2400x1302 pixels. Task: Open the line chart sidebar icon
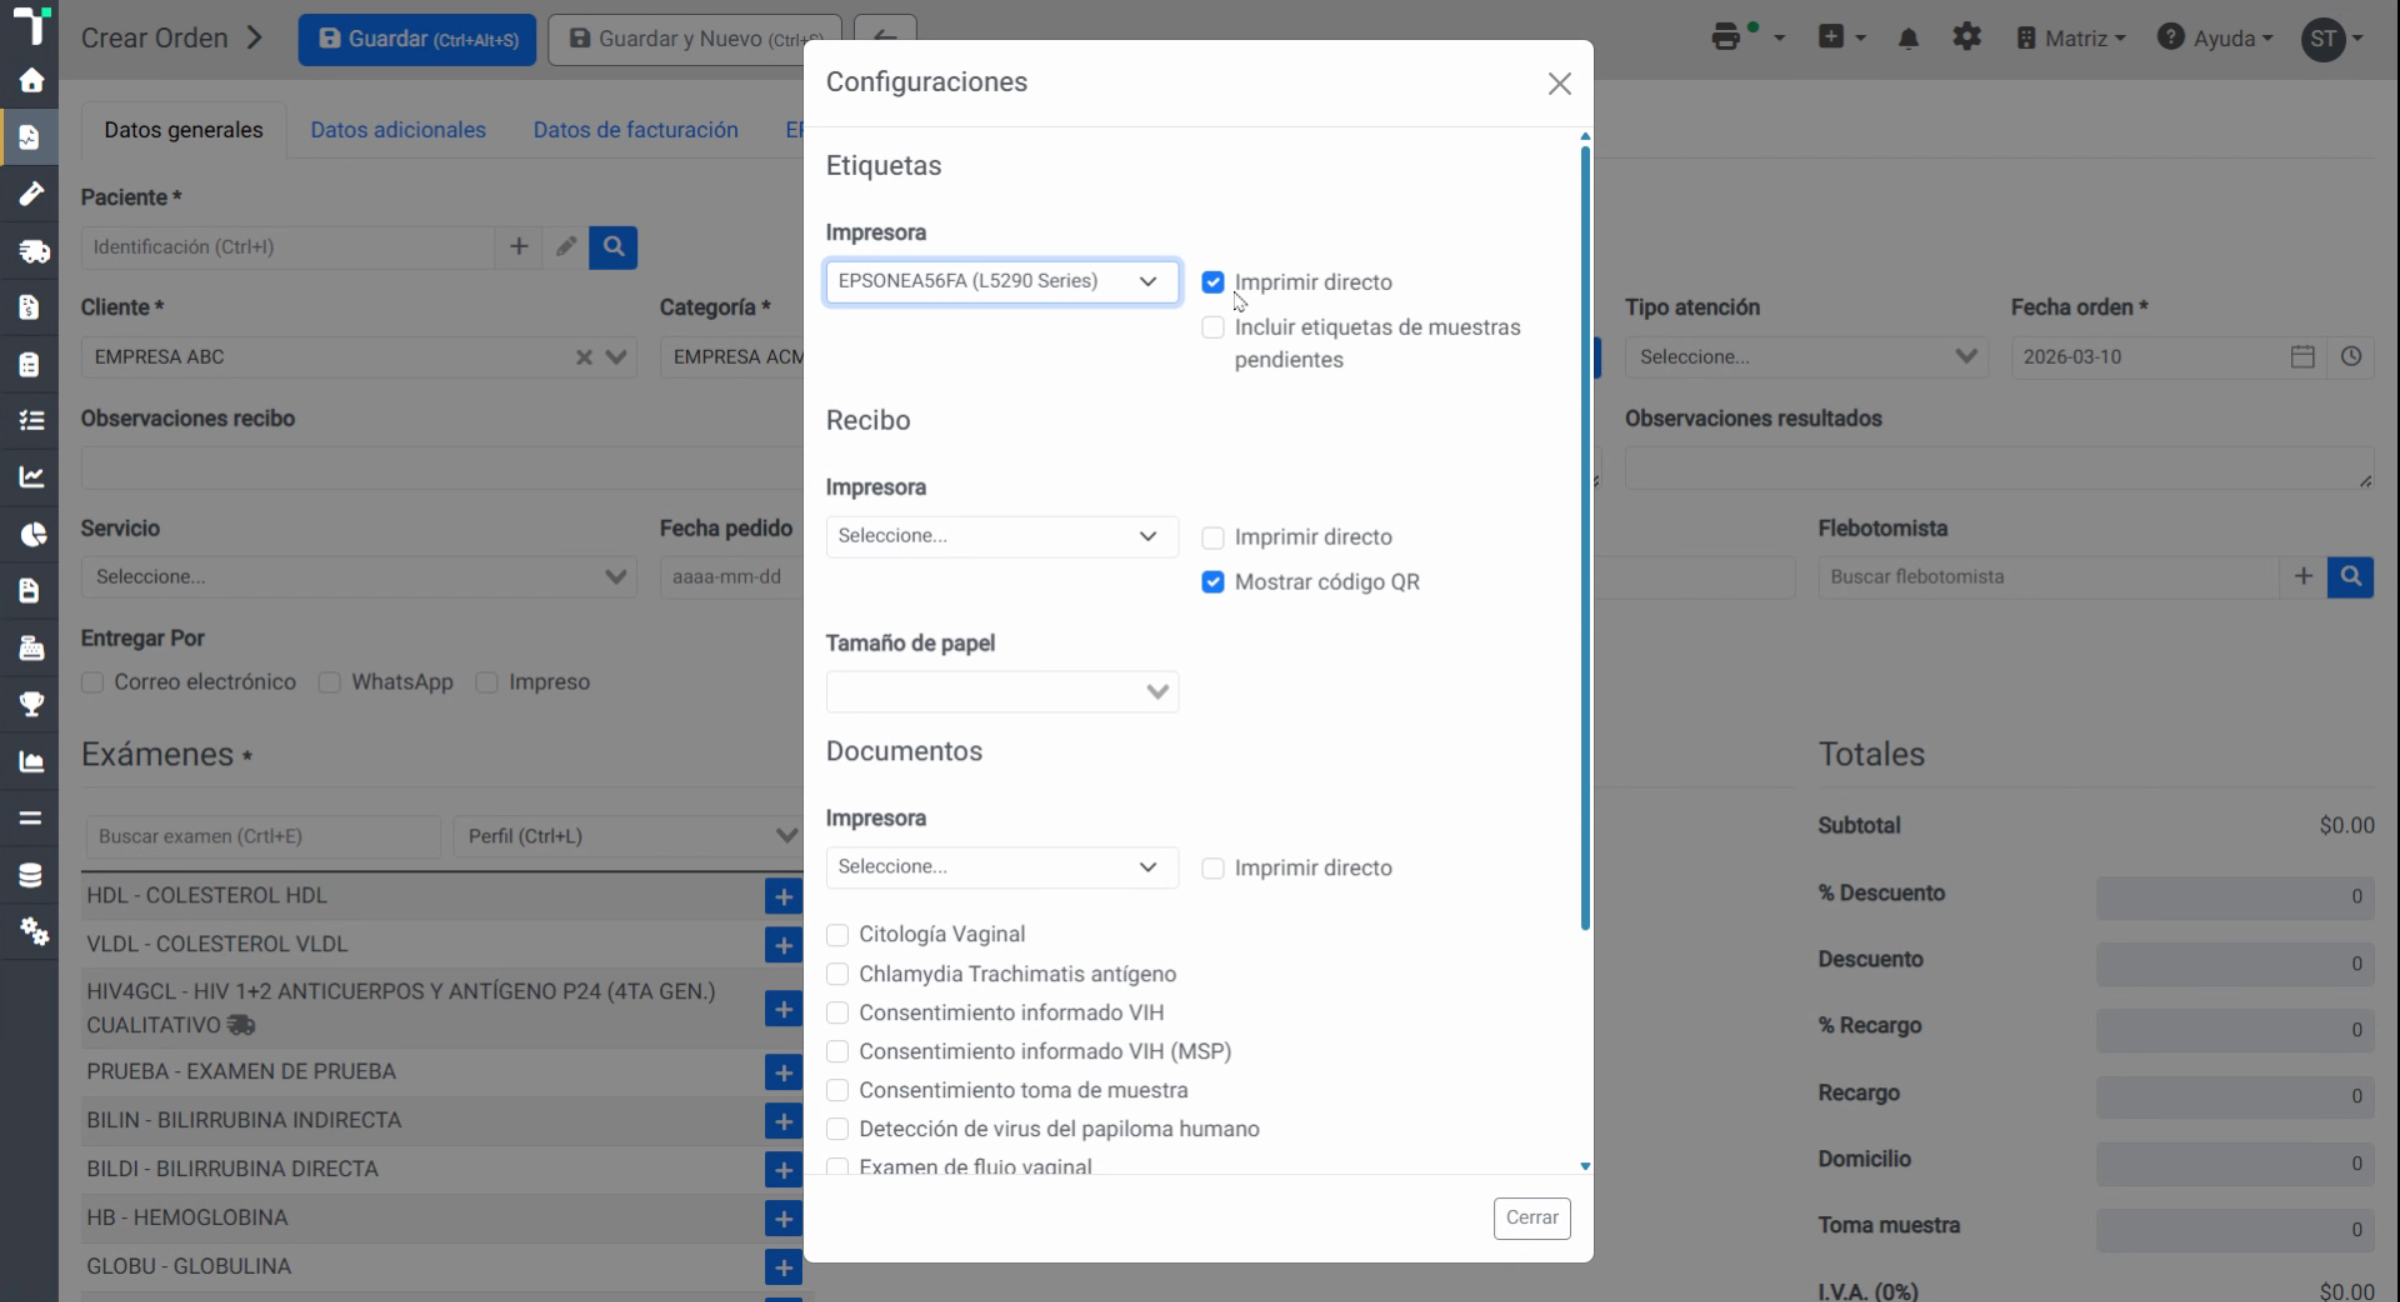point(31,476)
